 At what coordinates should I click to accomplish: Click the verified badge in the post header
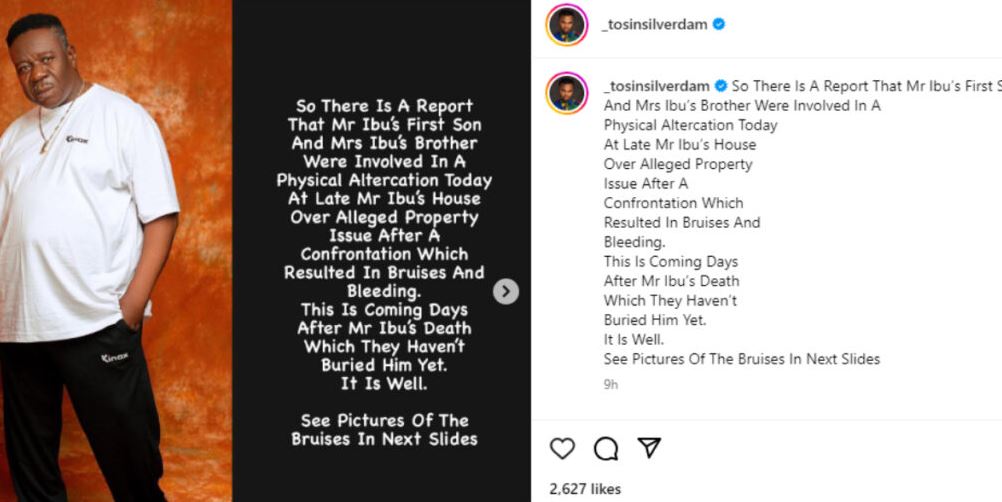[718, 24]
